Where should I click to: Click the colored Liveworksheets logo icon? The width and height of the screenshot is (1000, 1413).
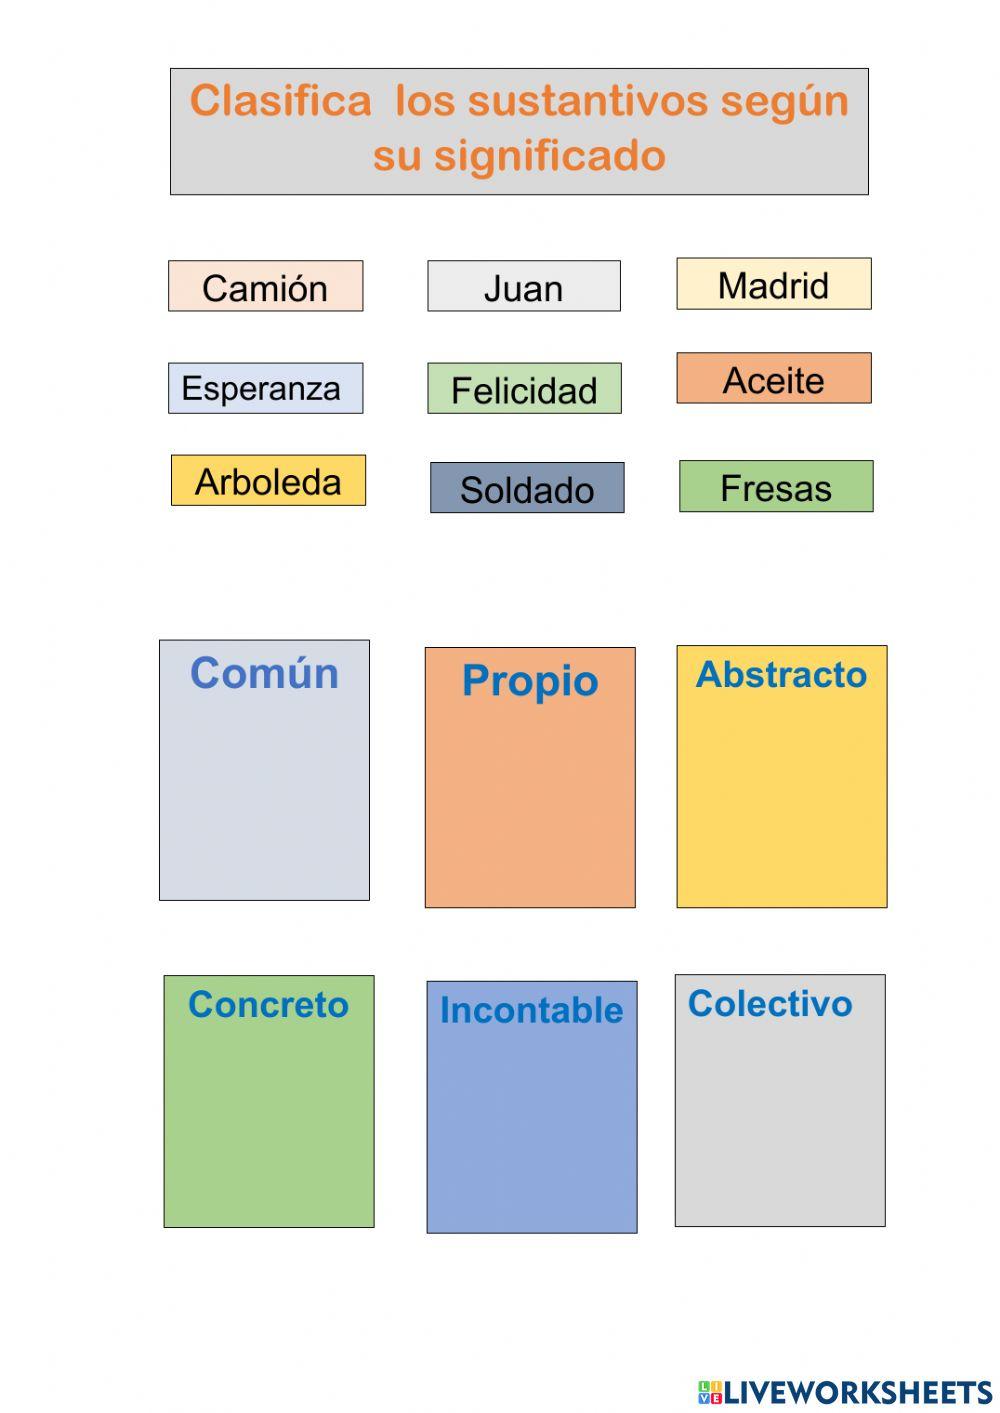point(710,1392)
